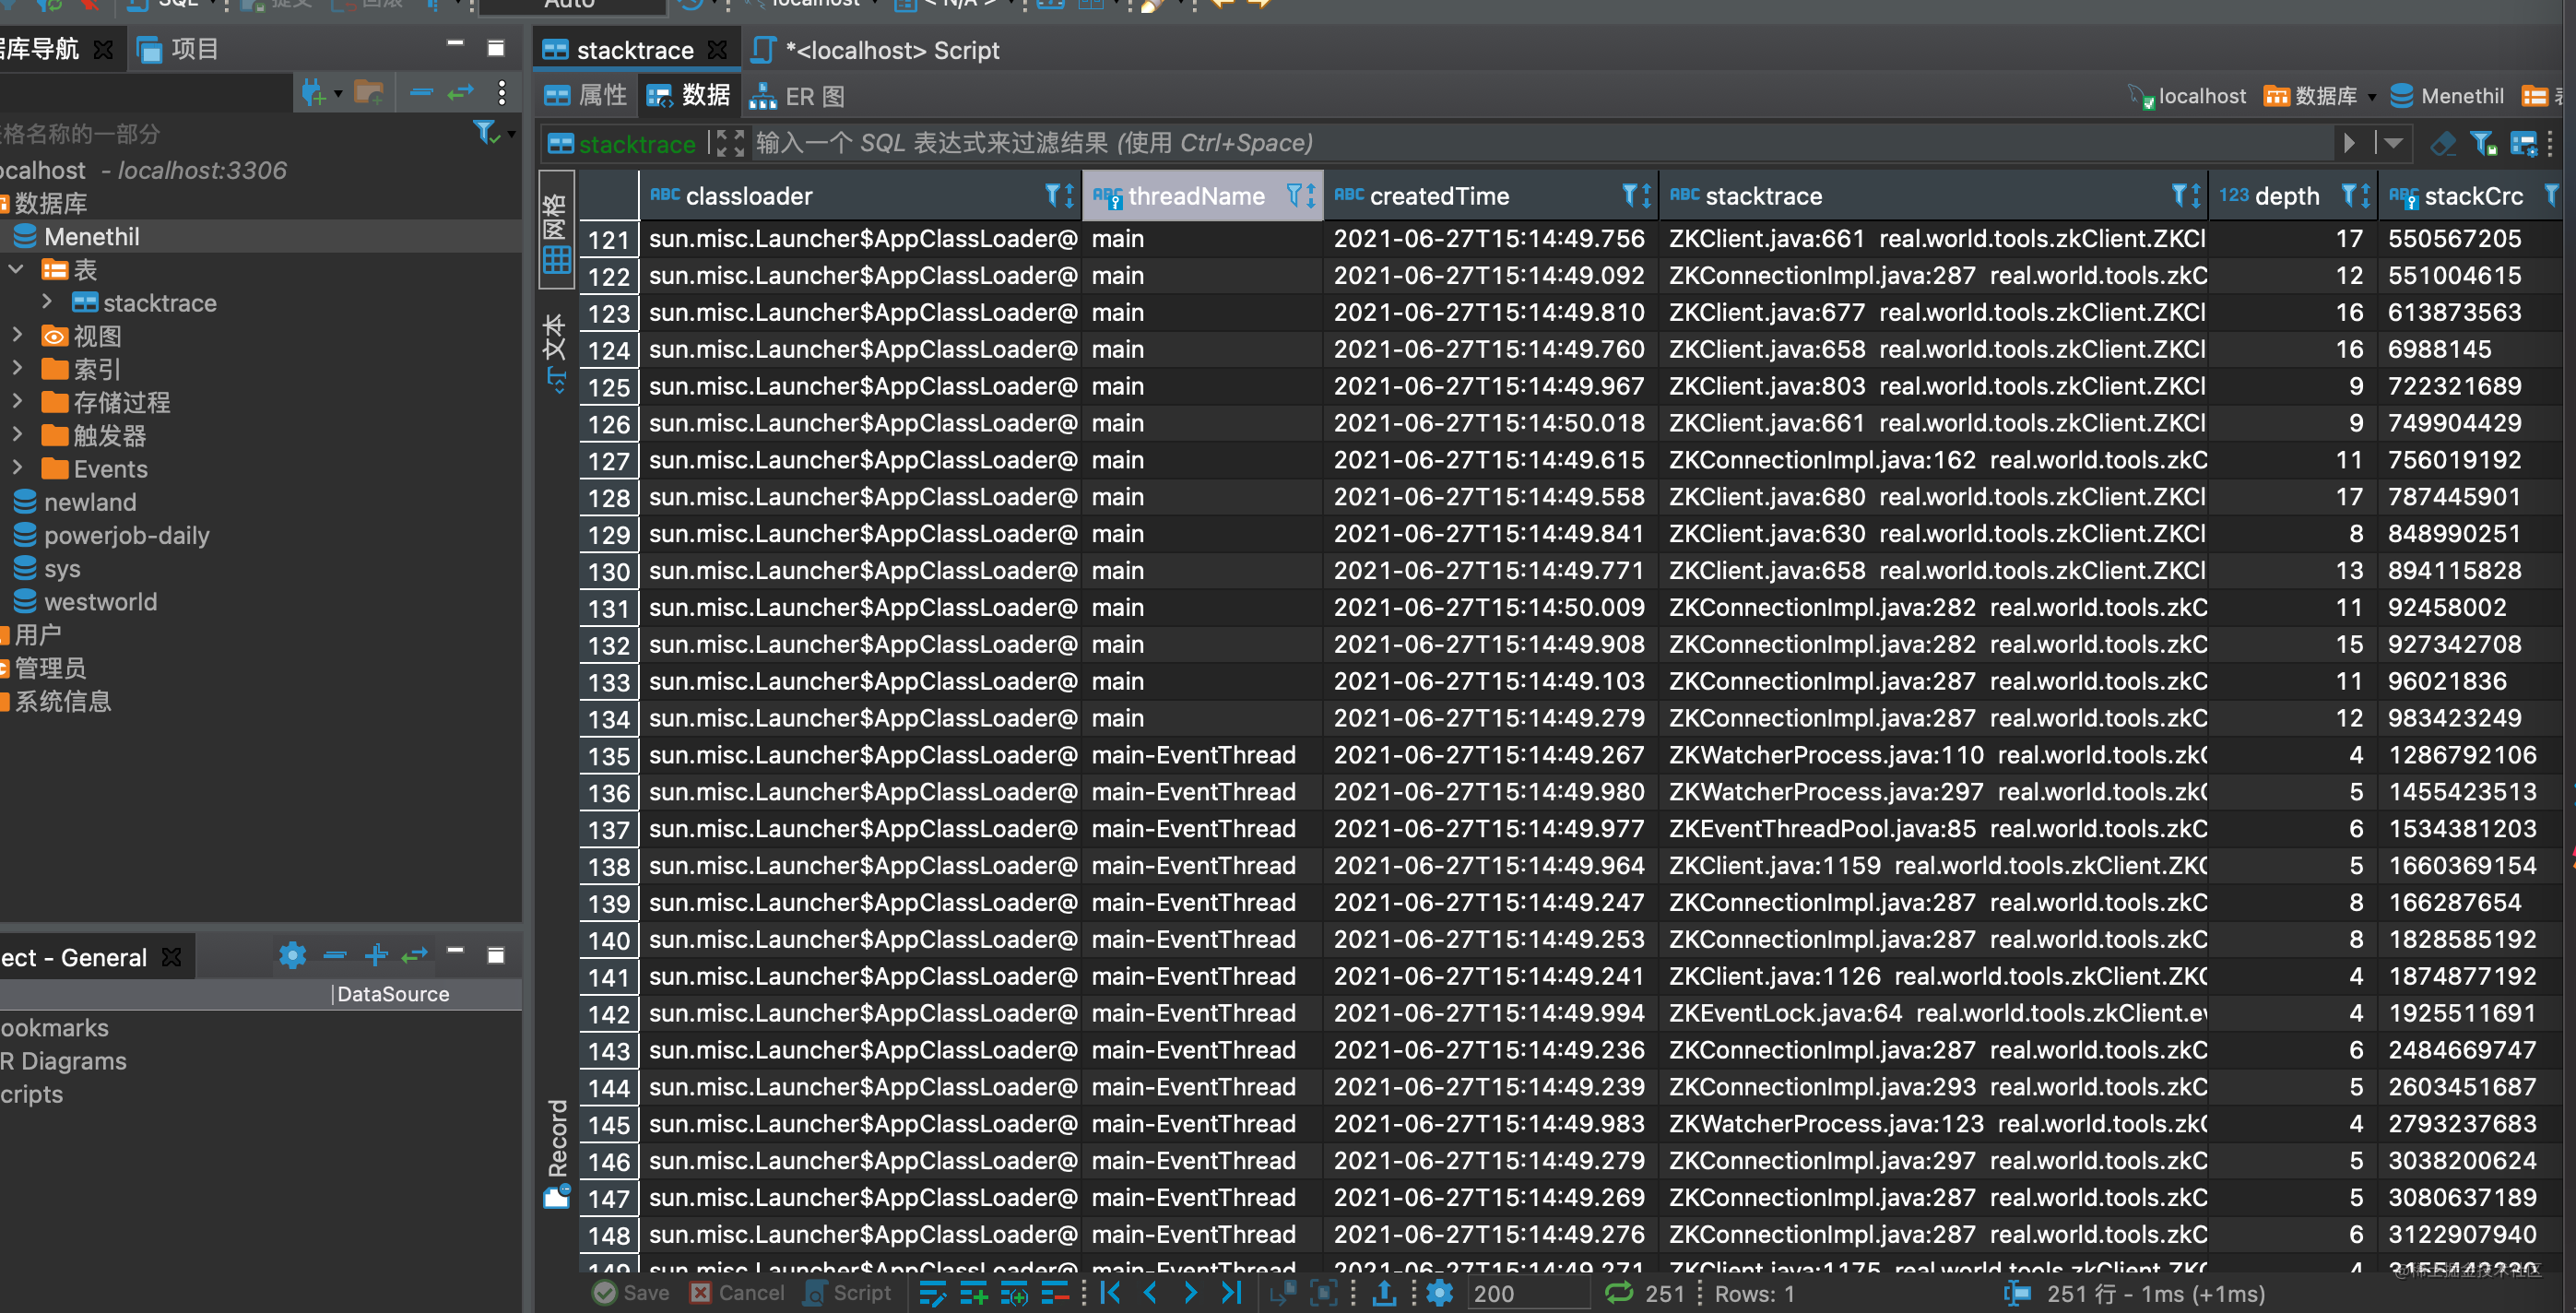This screenshot has height=1313, width=2576.
Task: Click the eraser remove filters icon
Action: [2442, 144]
